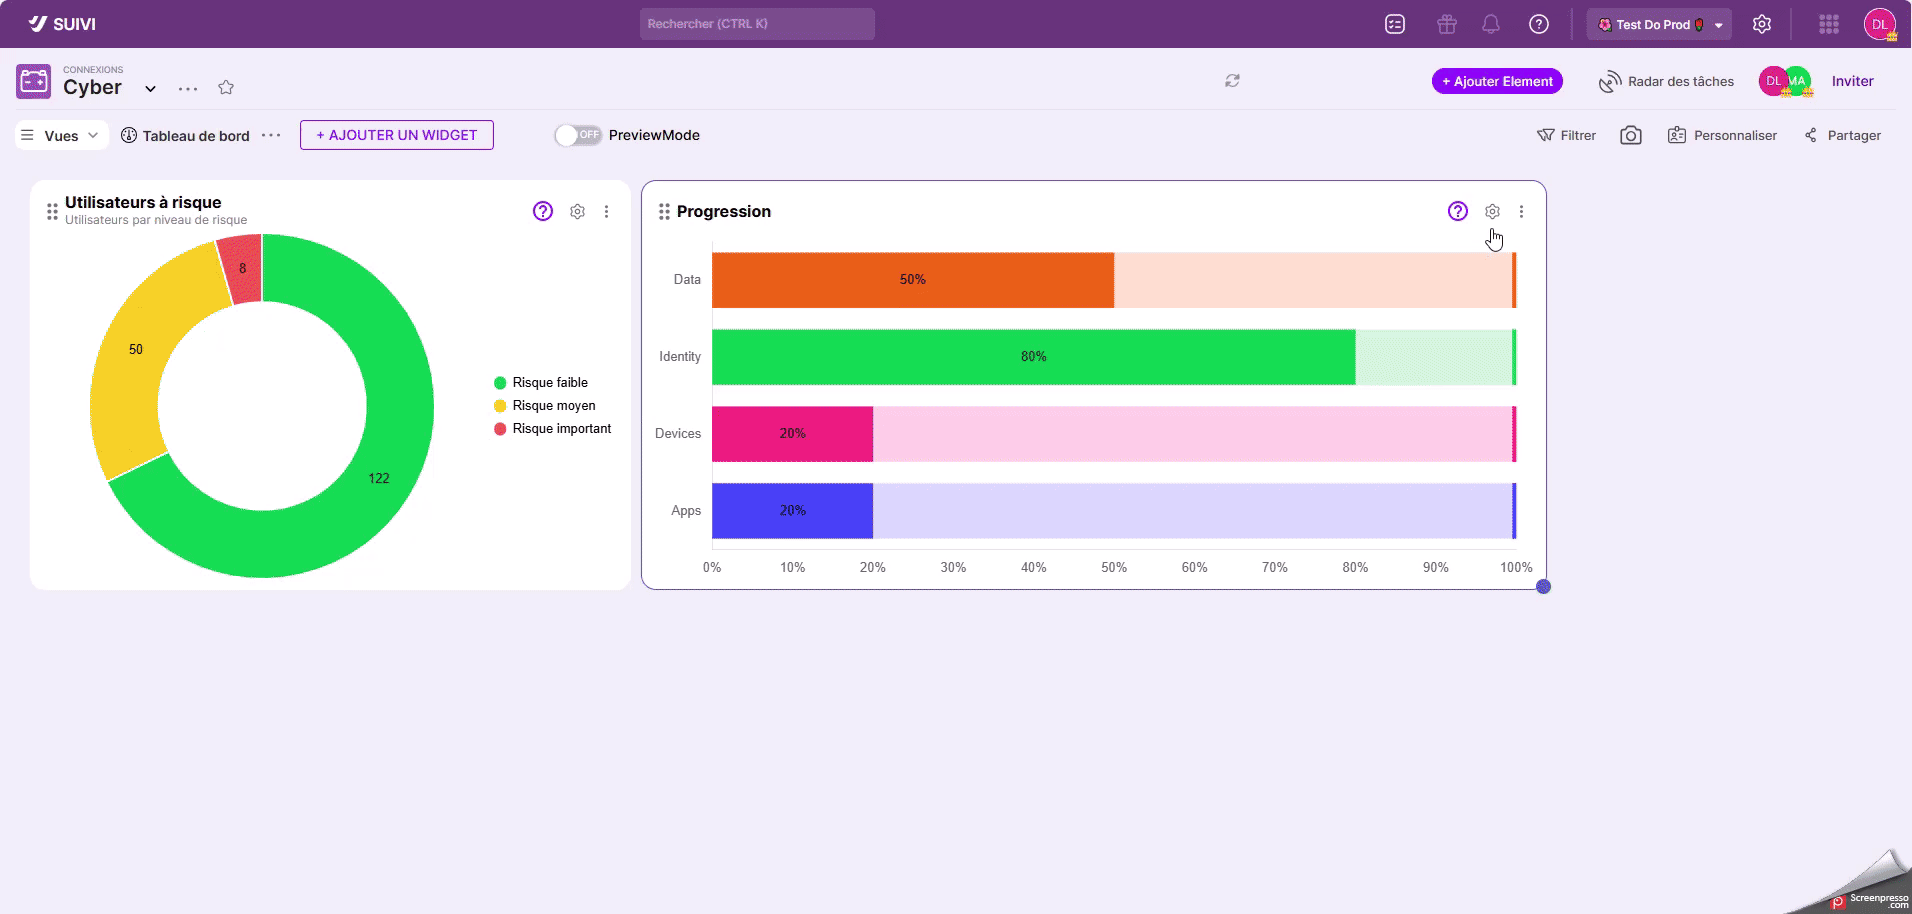
Task: Toggle PreviewMode switch
Action: point(578,135)
